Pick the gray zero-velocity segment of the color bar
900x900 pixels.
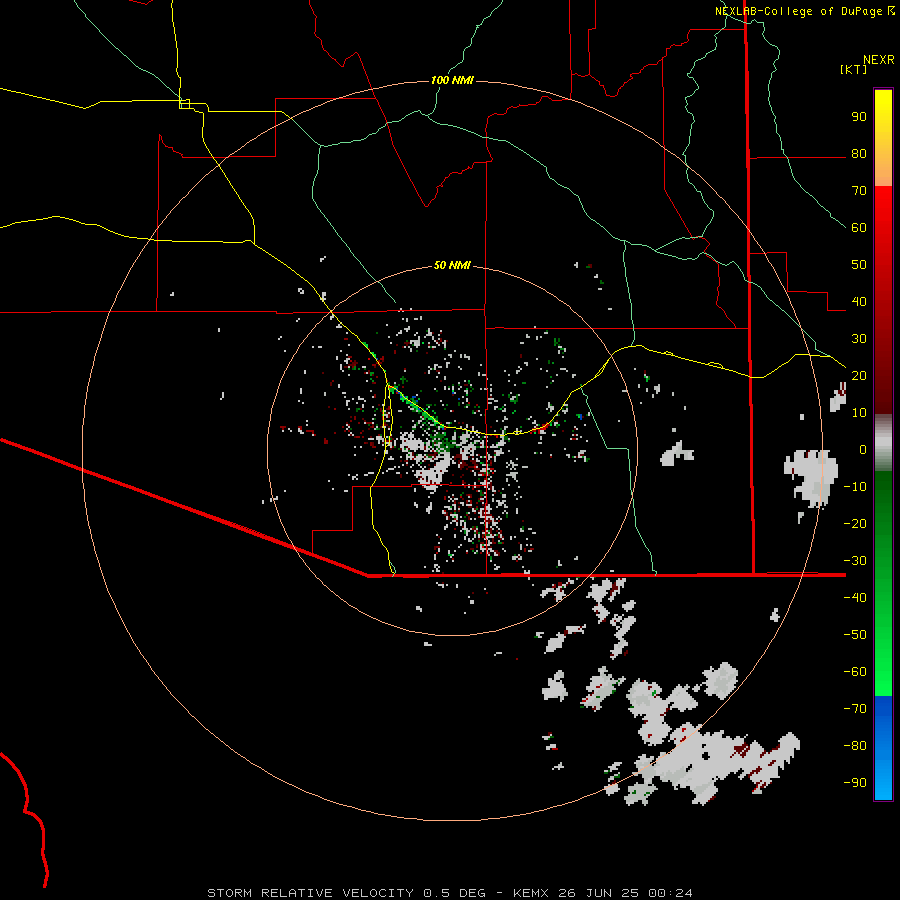click(883, 443)
